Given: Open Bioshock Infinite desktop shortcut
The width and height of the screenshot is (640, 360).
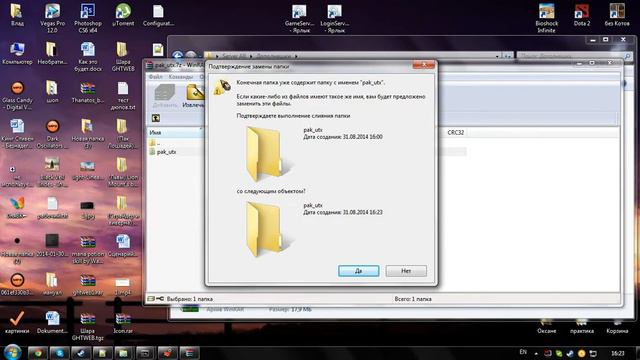Looking at the screenshot, I should click(x=547, y=18).
